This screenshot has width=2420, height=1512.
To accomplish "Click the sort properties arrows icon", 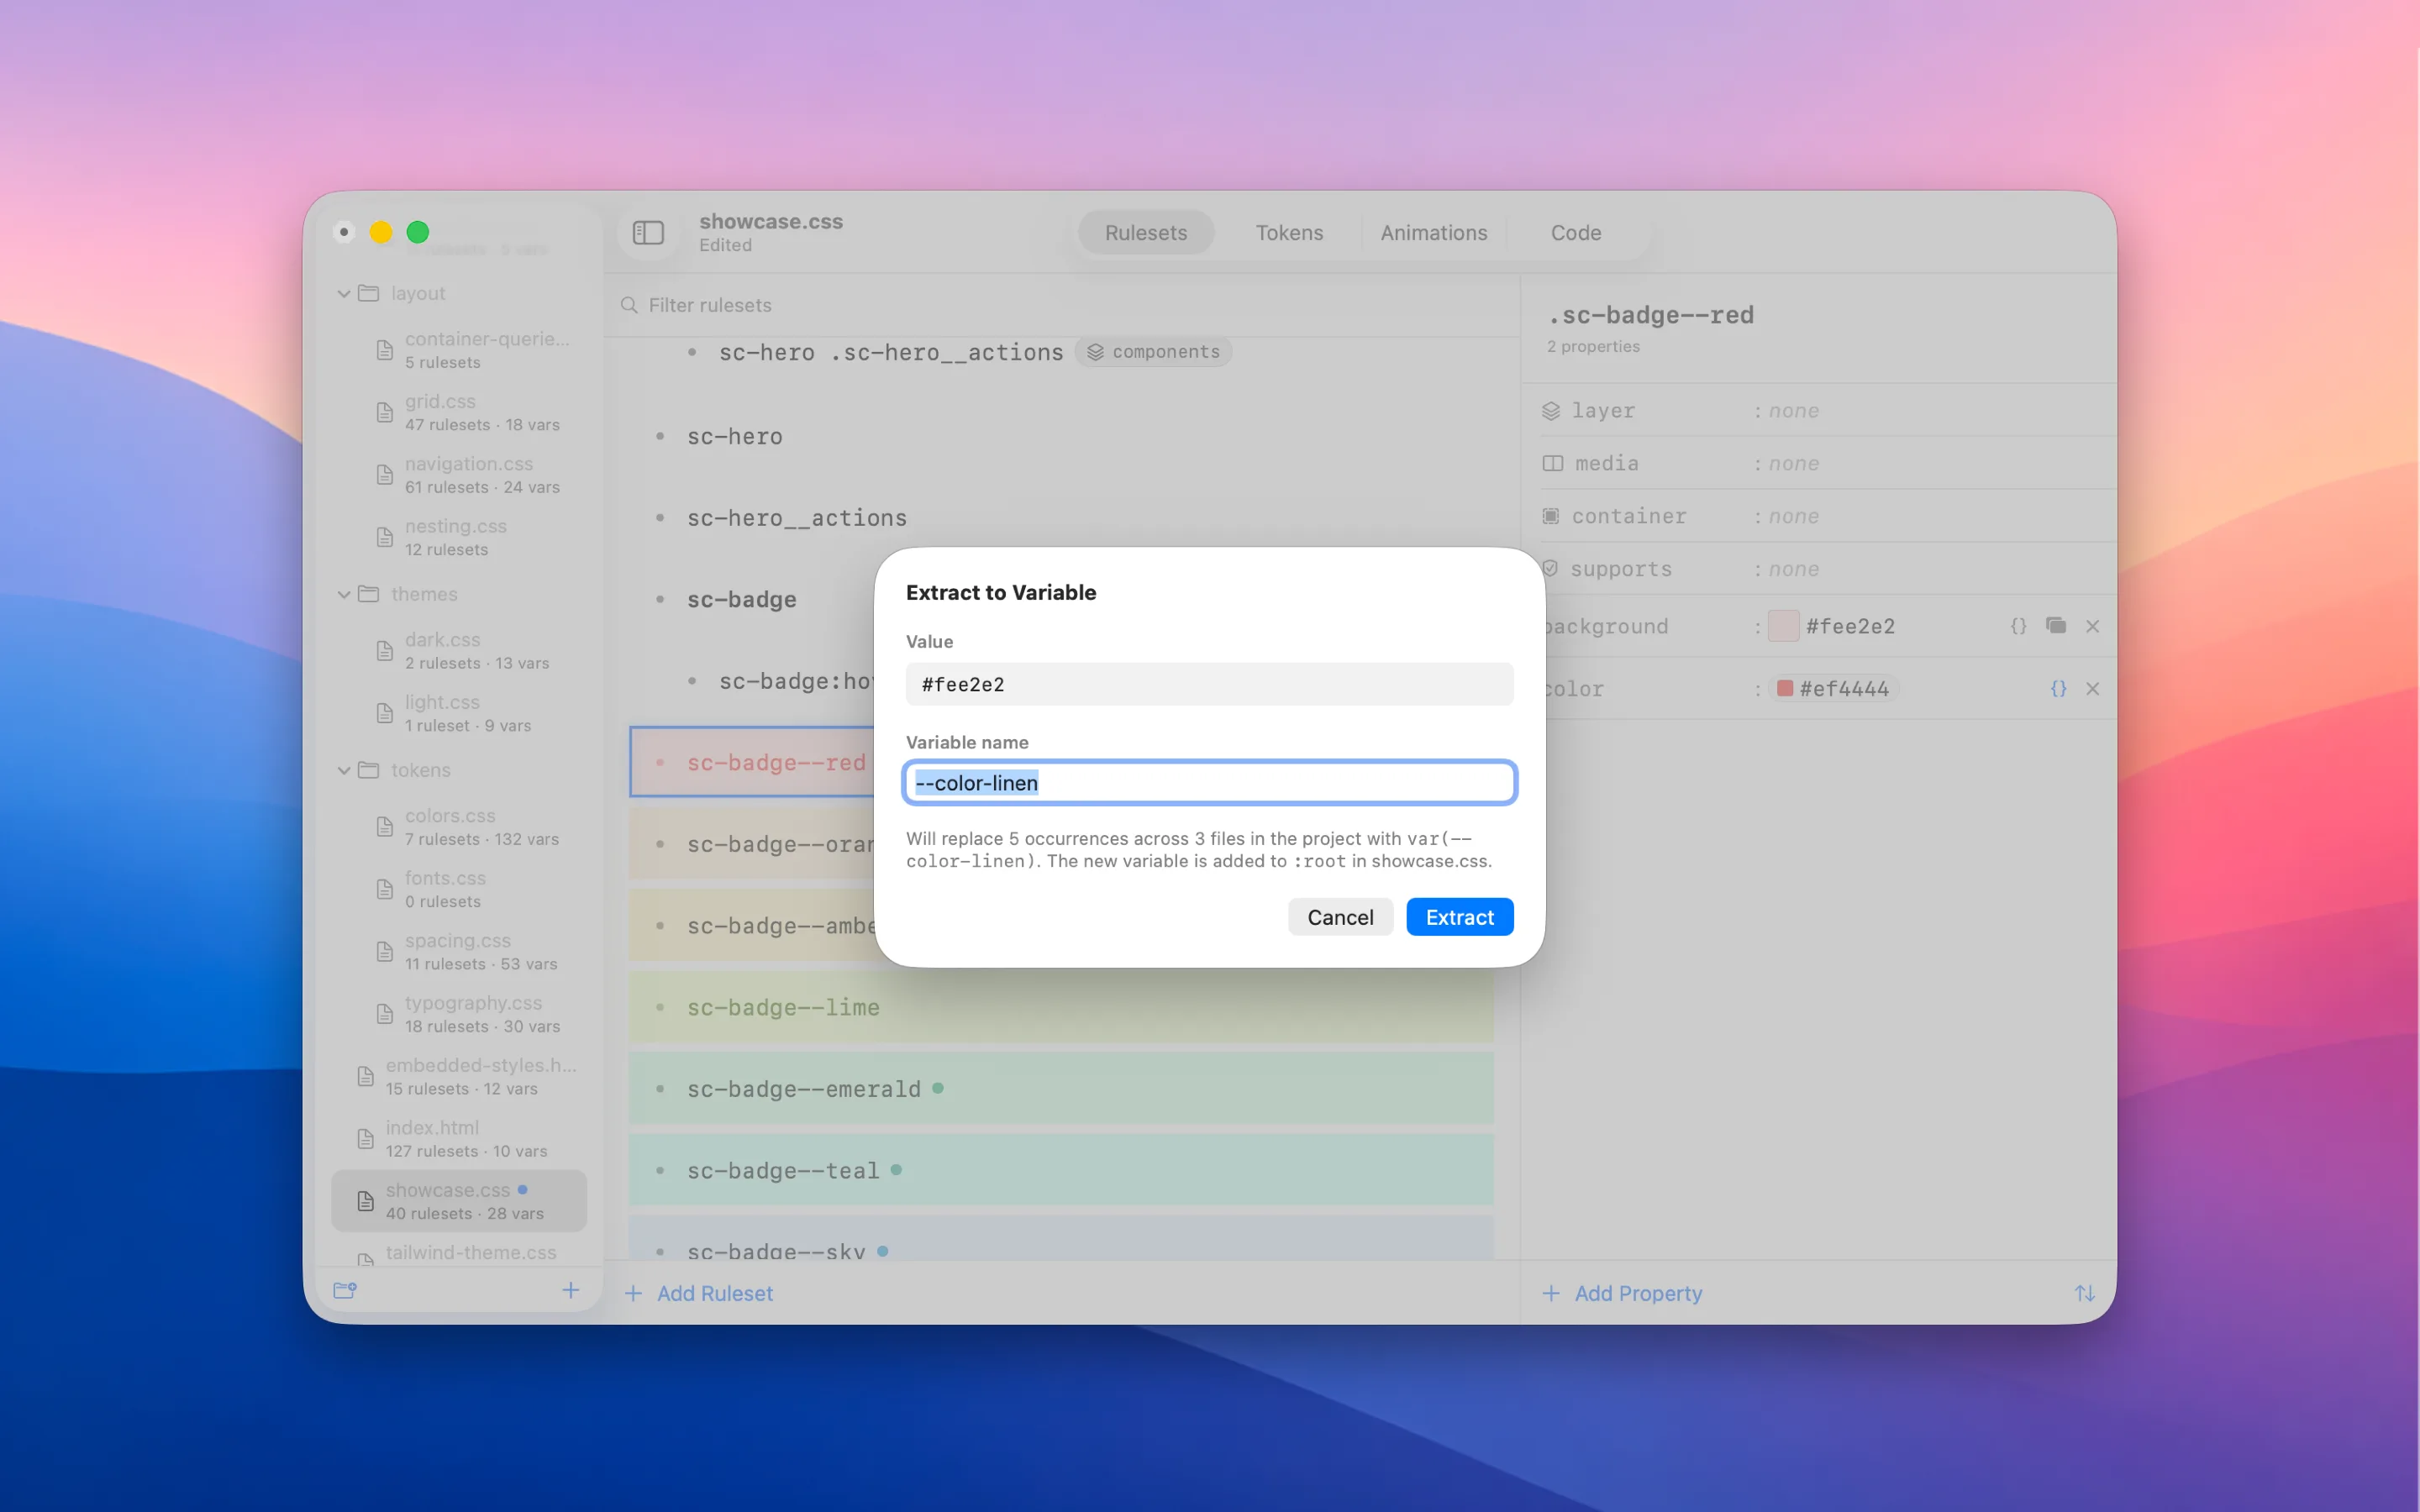I will [x=2084, y=1293].
